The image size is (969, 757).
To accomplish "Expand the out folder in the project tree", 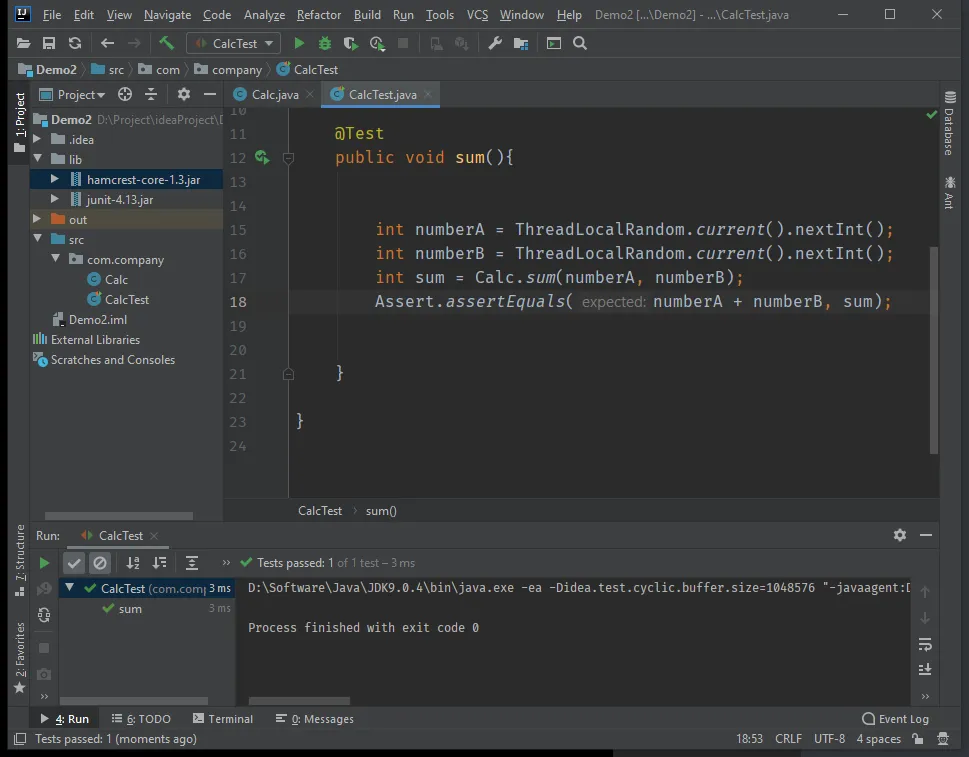I will point(38,220).
